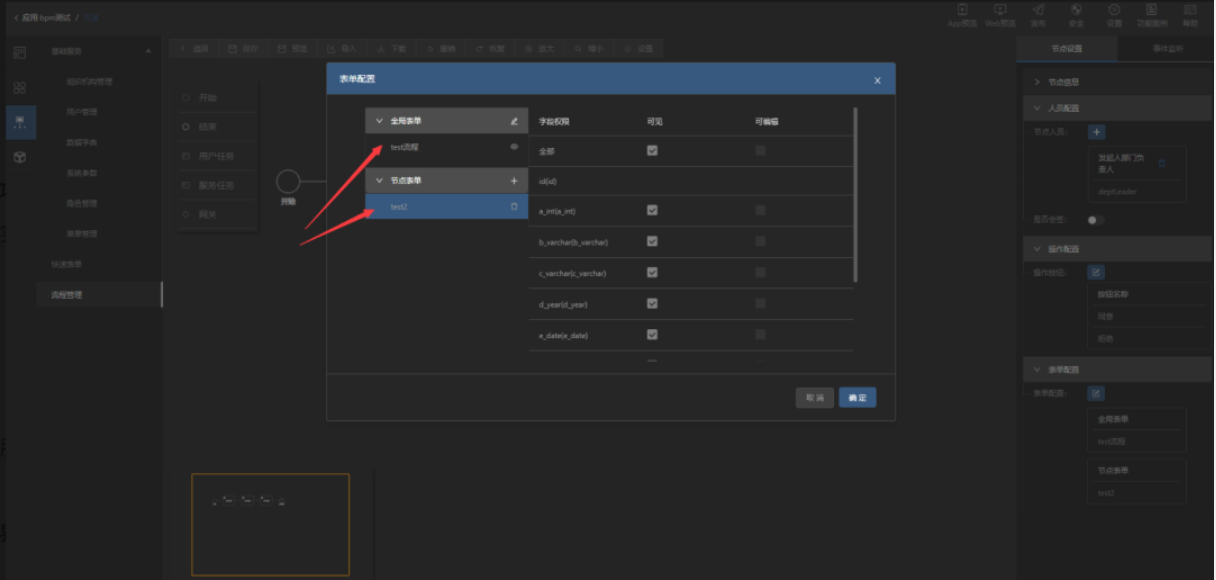Click the edit pencil icon beside 全局表单
1216x580 pixels.
[514, 121]
